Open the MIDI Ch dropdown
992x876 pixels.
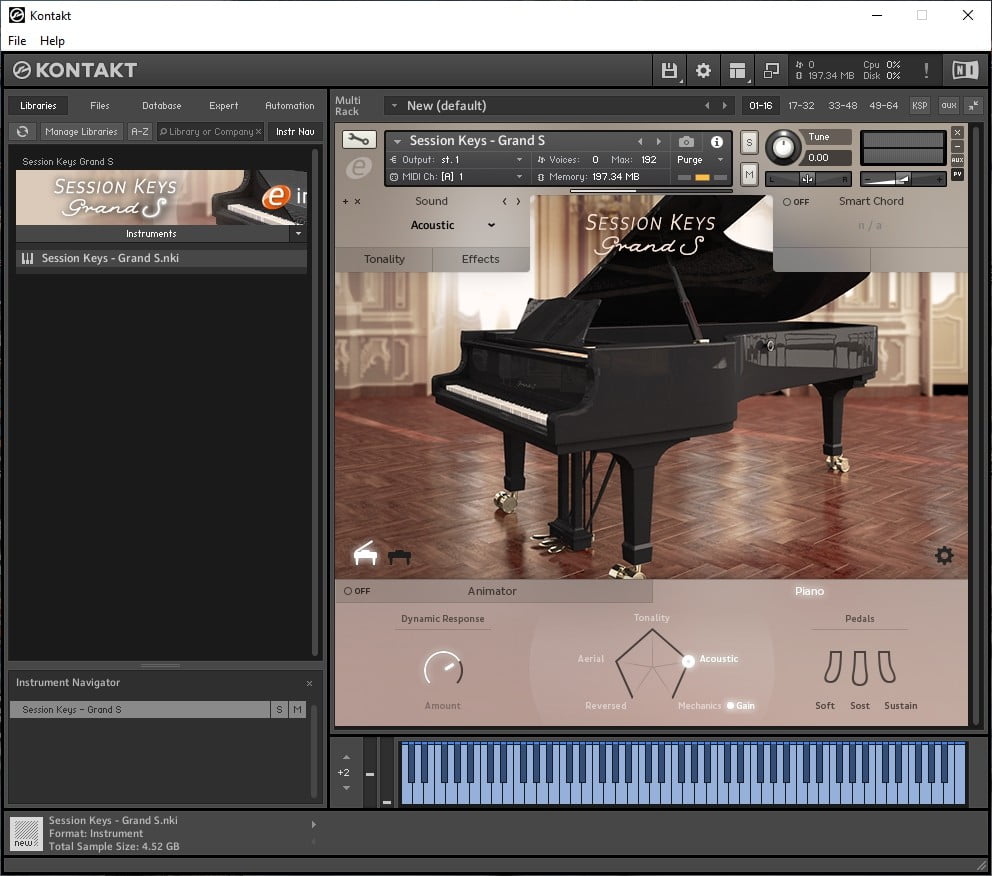point(457,176)
